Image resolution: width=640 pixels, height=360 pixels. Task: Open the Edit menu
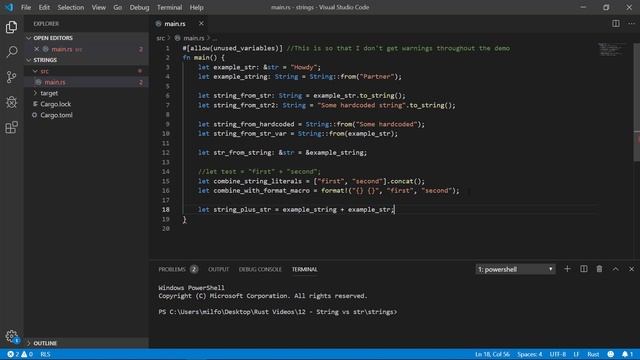coord(44,7)
